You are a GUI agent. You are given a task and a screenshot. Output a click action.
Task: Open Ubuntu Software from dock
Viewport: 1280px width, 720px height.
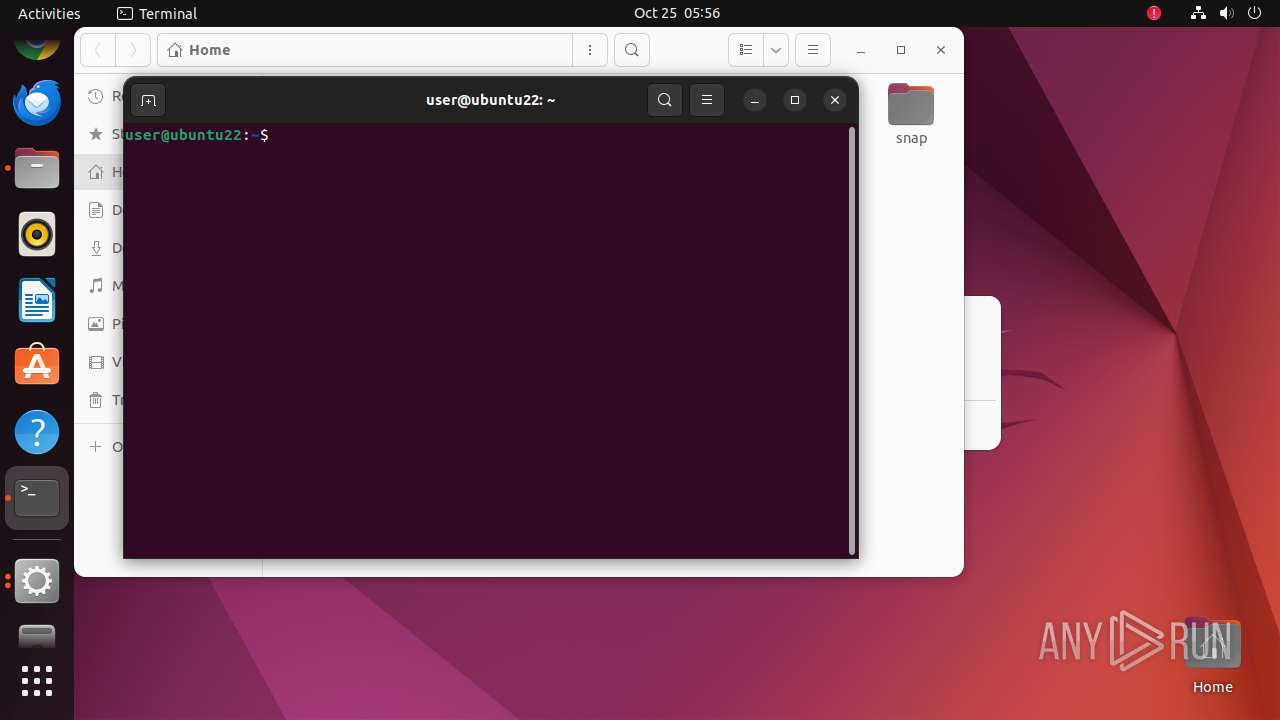(x=37, y=366)
